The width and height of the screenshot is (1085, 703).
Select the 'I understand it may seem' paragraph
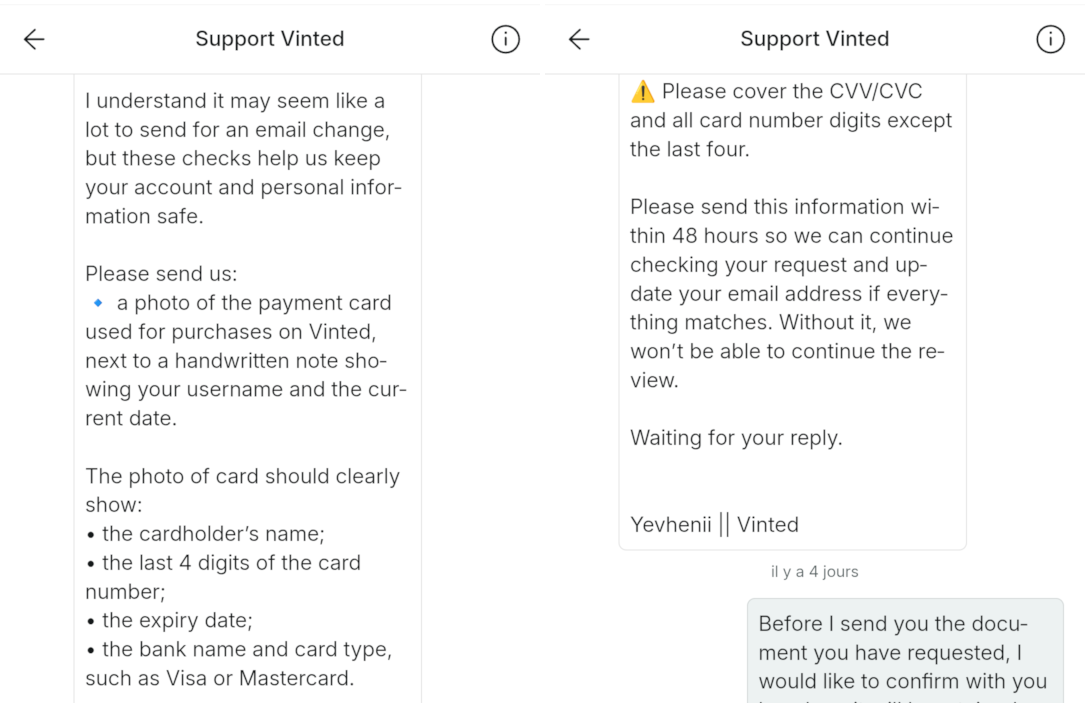244,158
